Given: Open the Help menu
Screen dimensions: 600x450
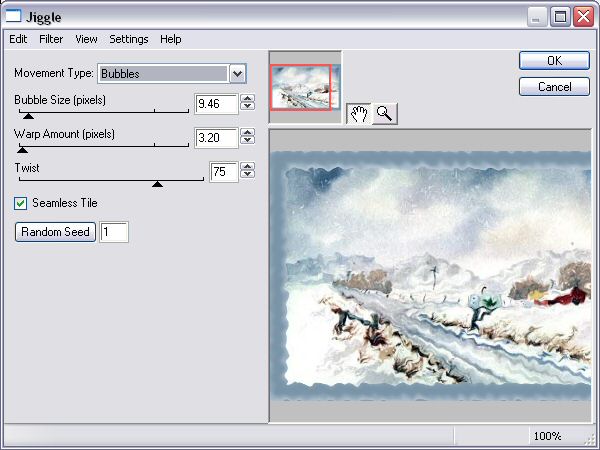Looking at the screenshot, I should coord(171,39).
